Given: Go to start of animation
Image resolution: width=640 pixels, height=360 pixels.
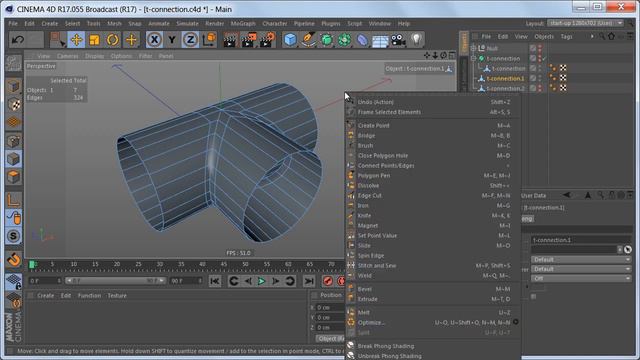Looking at the screenshot, I should [215, 281].
